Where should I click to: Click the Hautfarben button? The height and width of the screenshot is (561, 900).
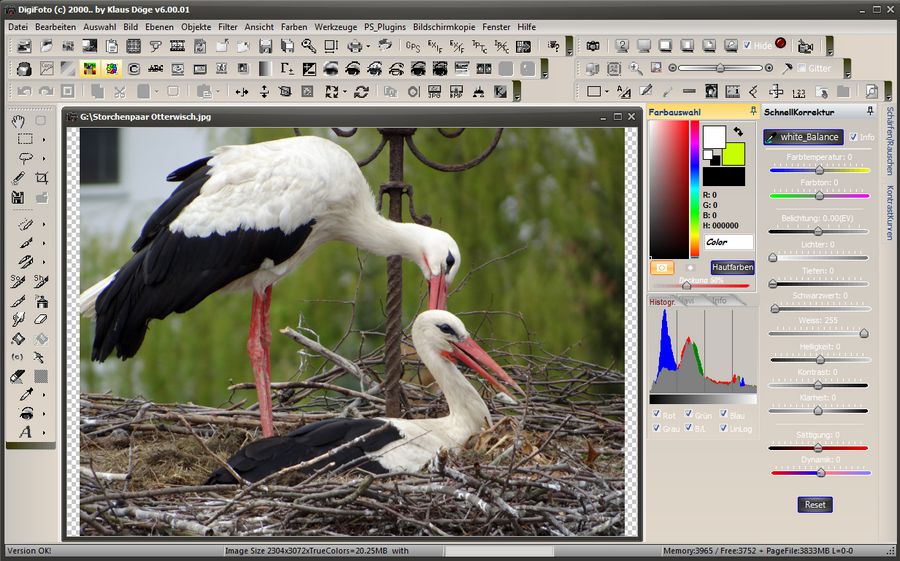(x=732, y=267)
